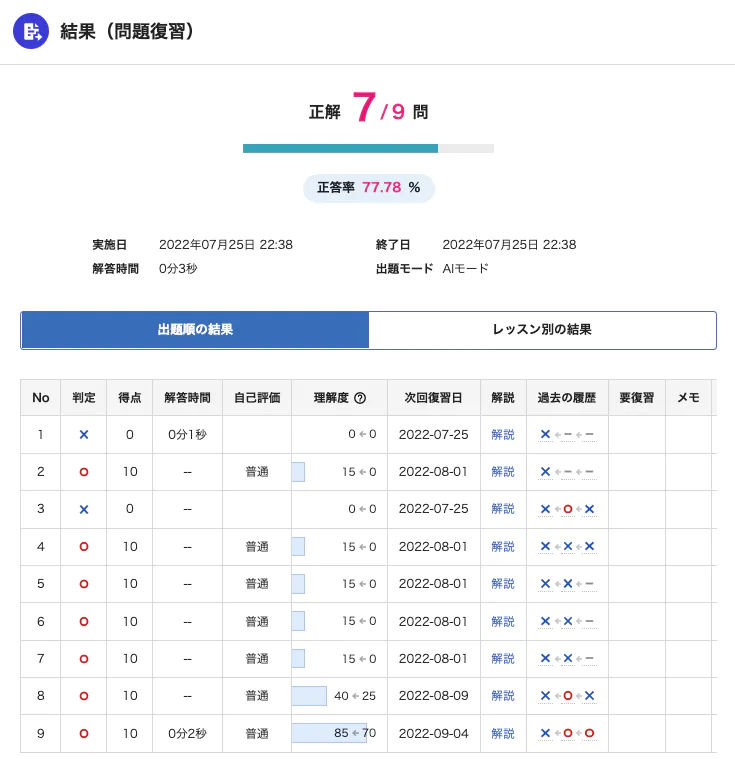The image size is (735, 759).
Task: Click the latest history X mark in row 5
Action: point(545,584)
